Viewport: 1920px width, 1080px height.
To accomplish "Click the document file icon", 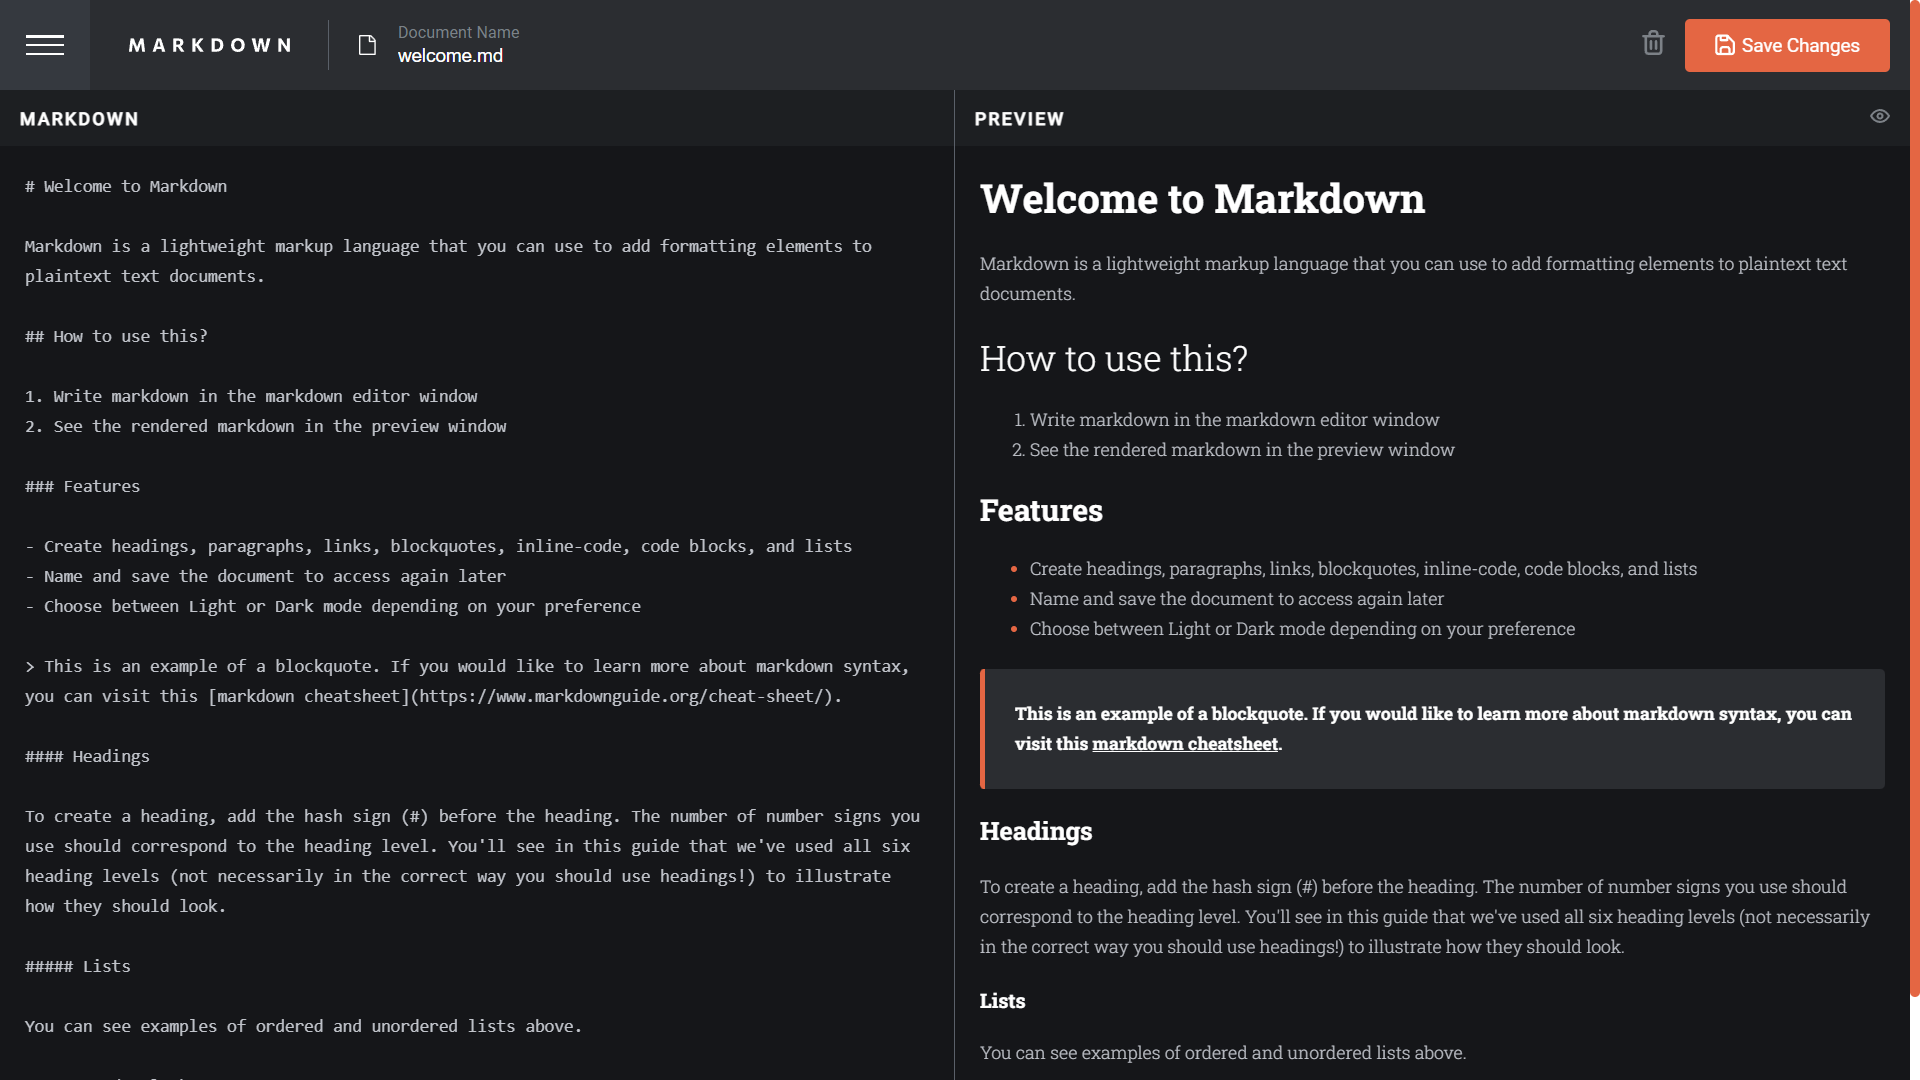I will click(x=367, y=45).
